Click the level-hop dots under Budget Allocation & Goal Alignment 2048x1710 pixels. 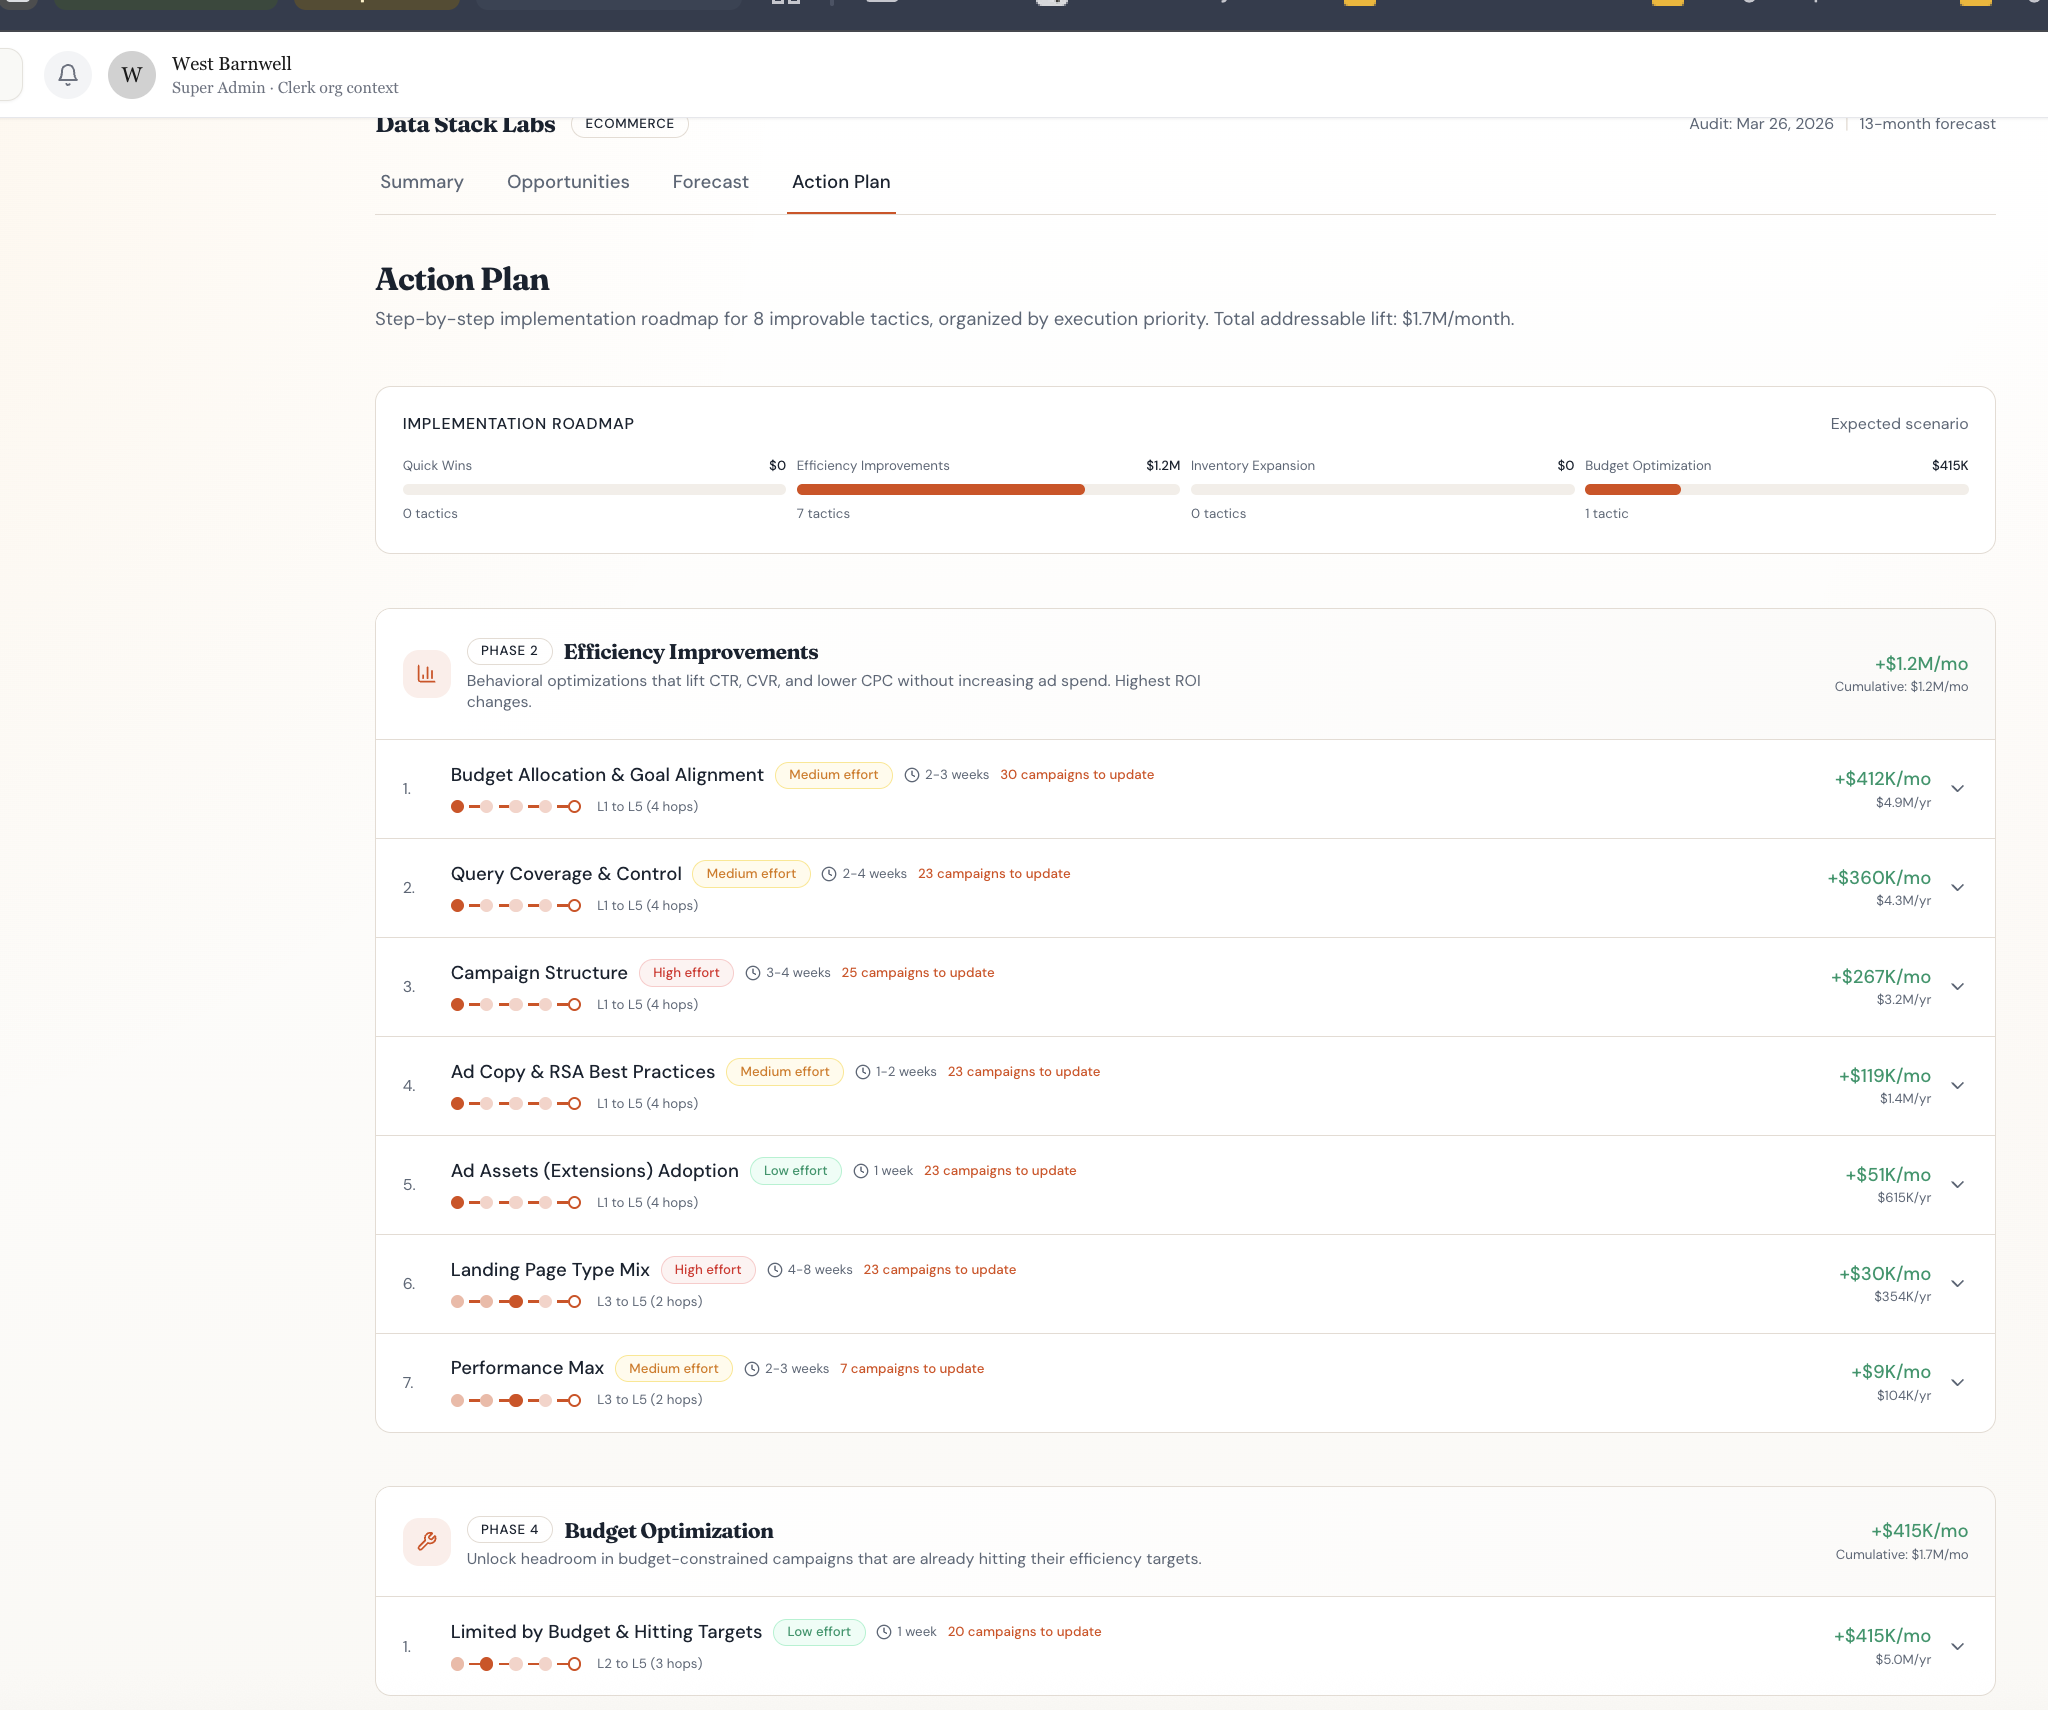tap(516, 807)
